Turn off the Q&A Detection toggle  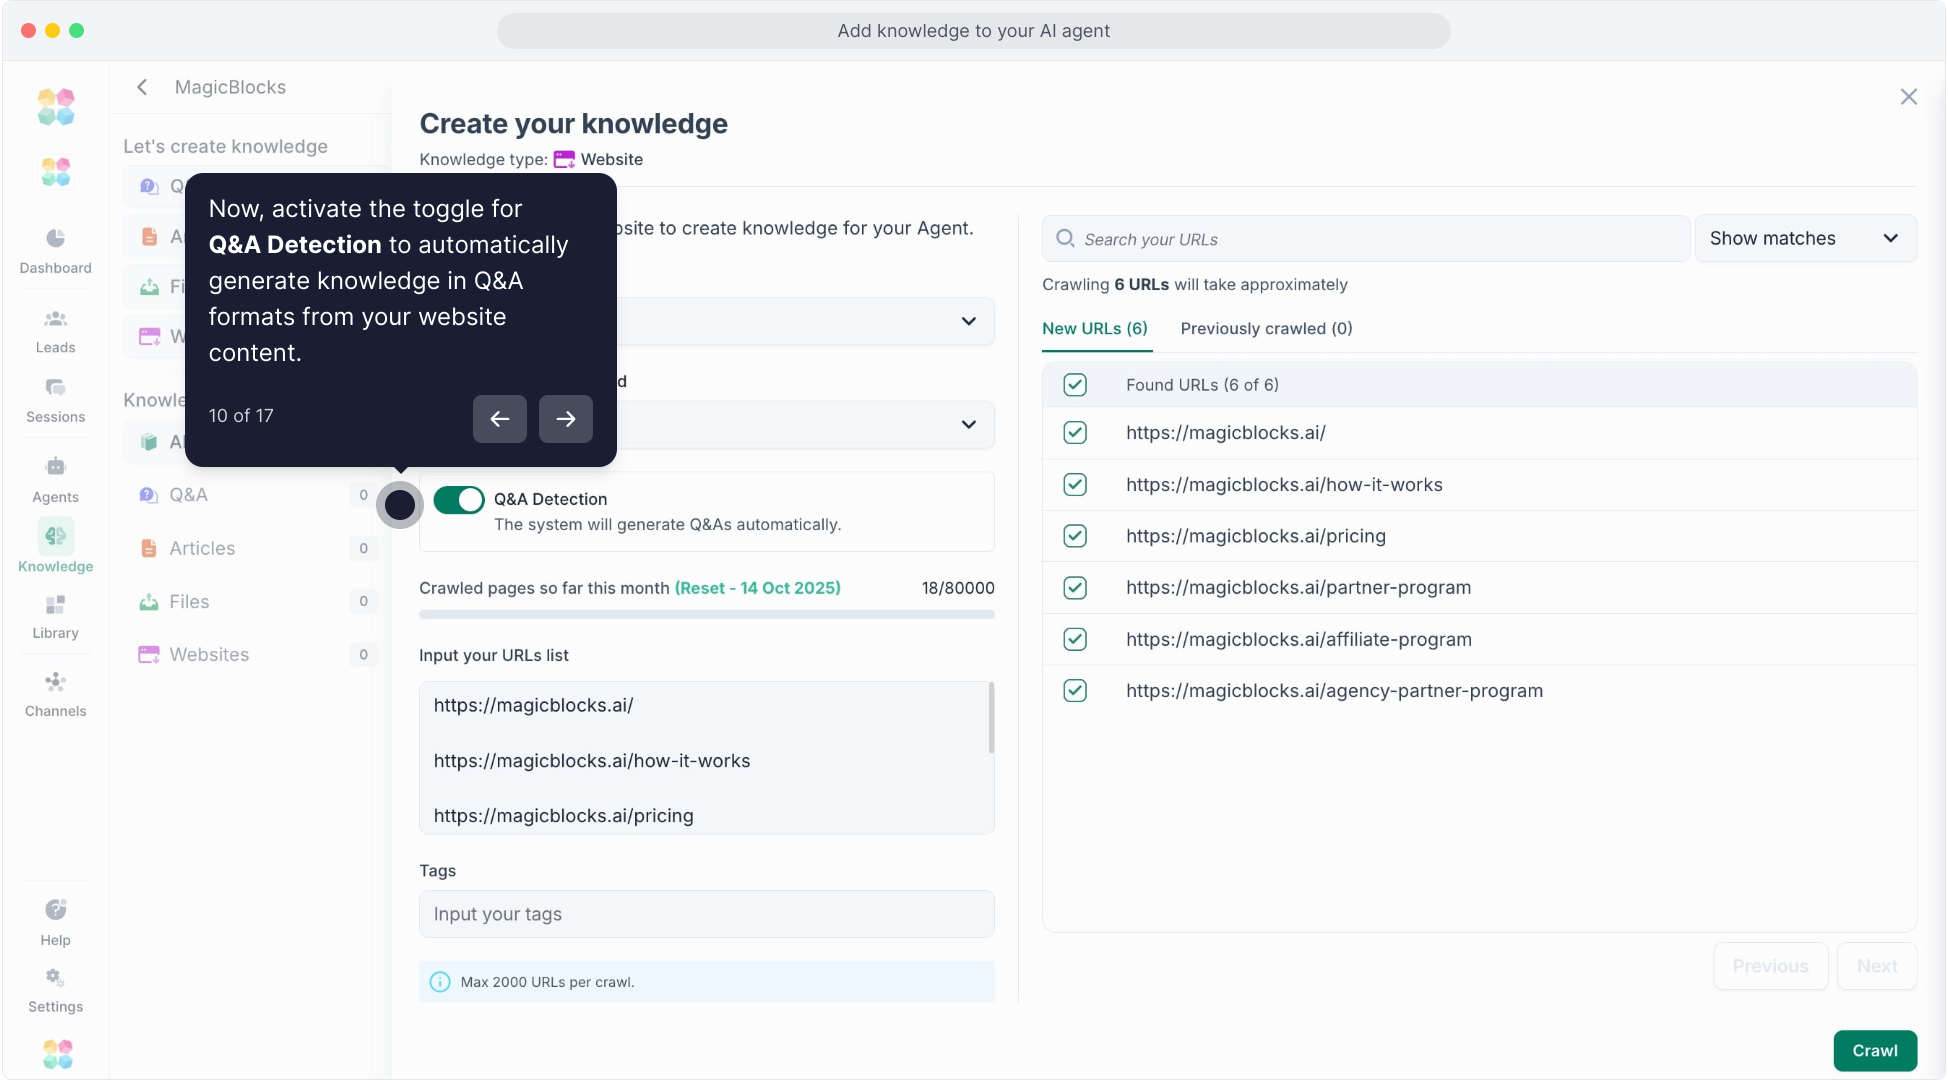click(x=459, y=500)
